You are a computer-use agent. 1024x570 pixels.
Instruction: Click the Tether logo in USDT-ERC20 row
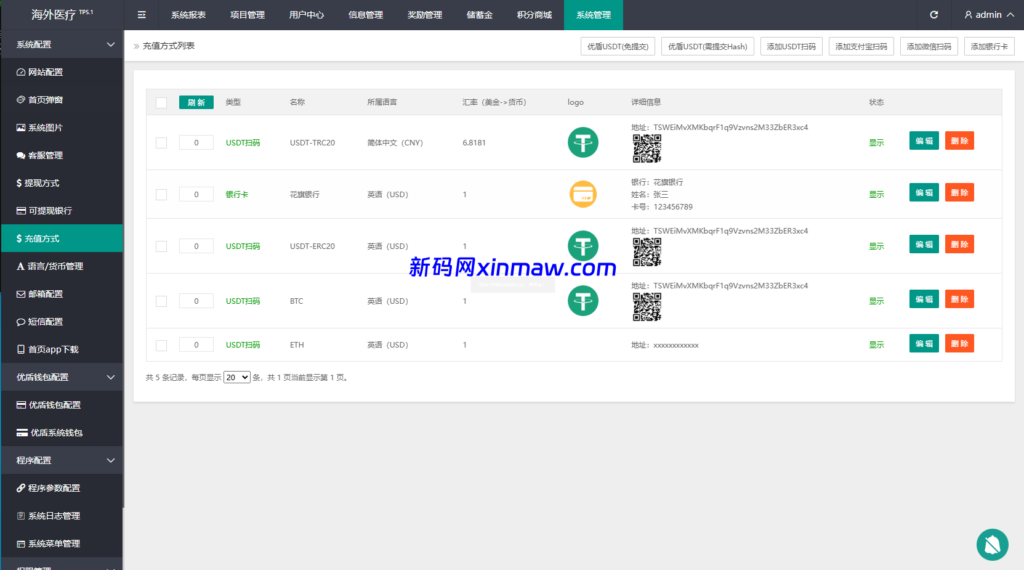pos(583,246)
